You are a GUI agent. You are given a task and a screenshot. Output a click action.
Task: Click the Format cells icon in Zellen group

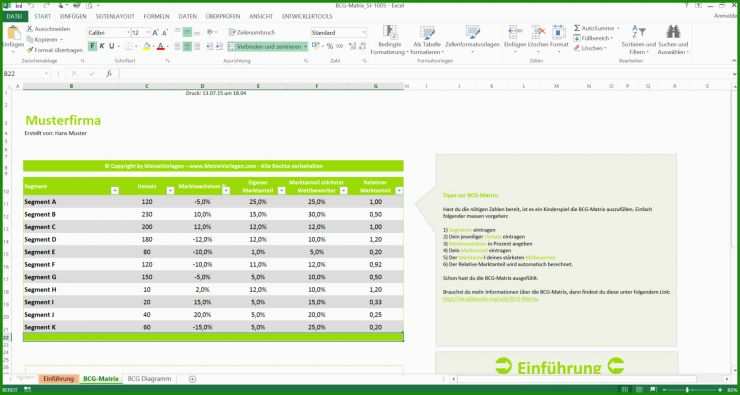(559, 32)
